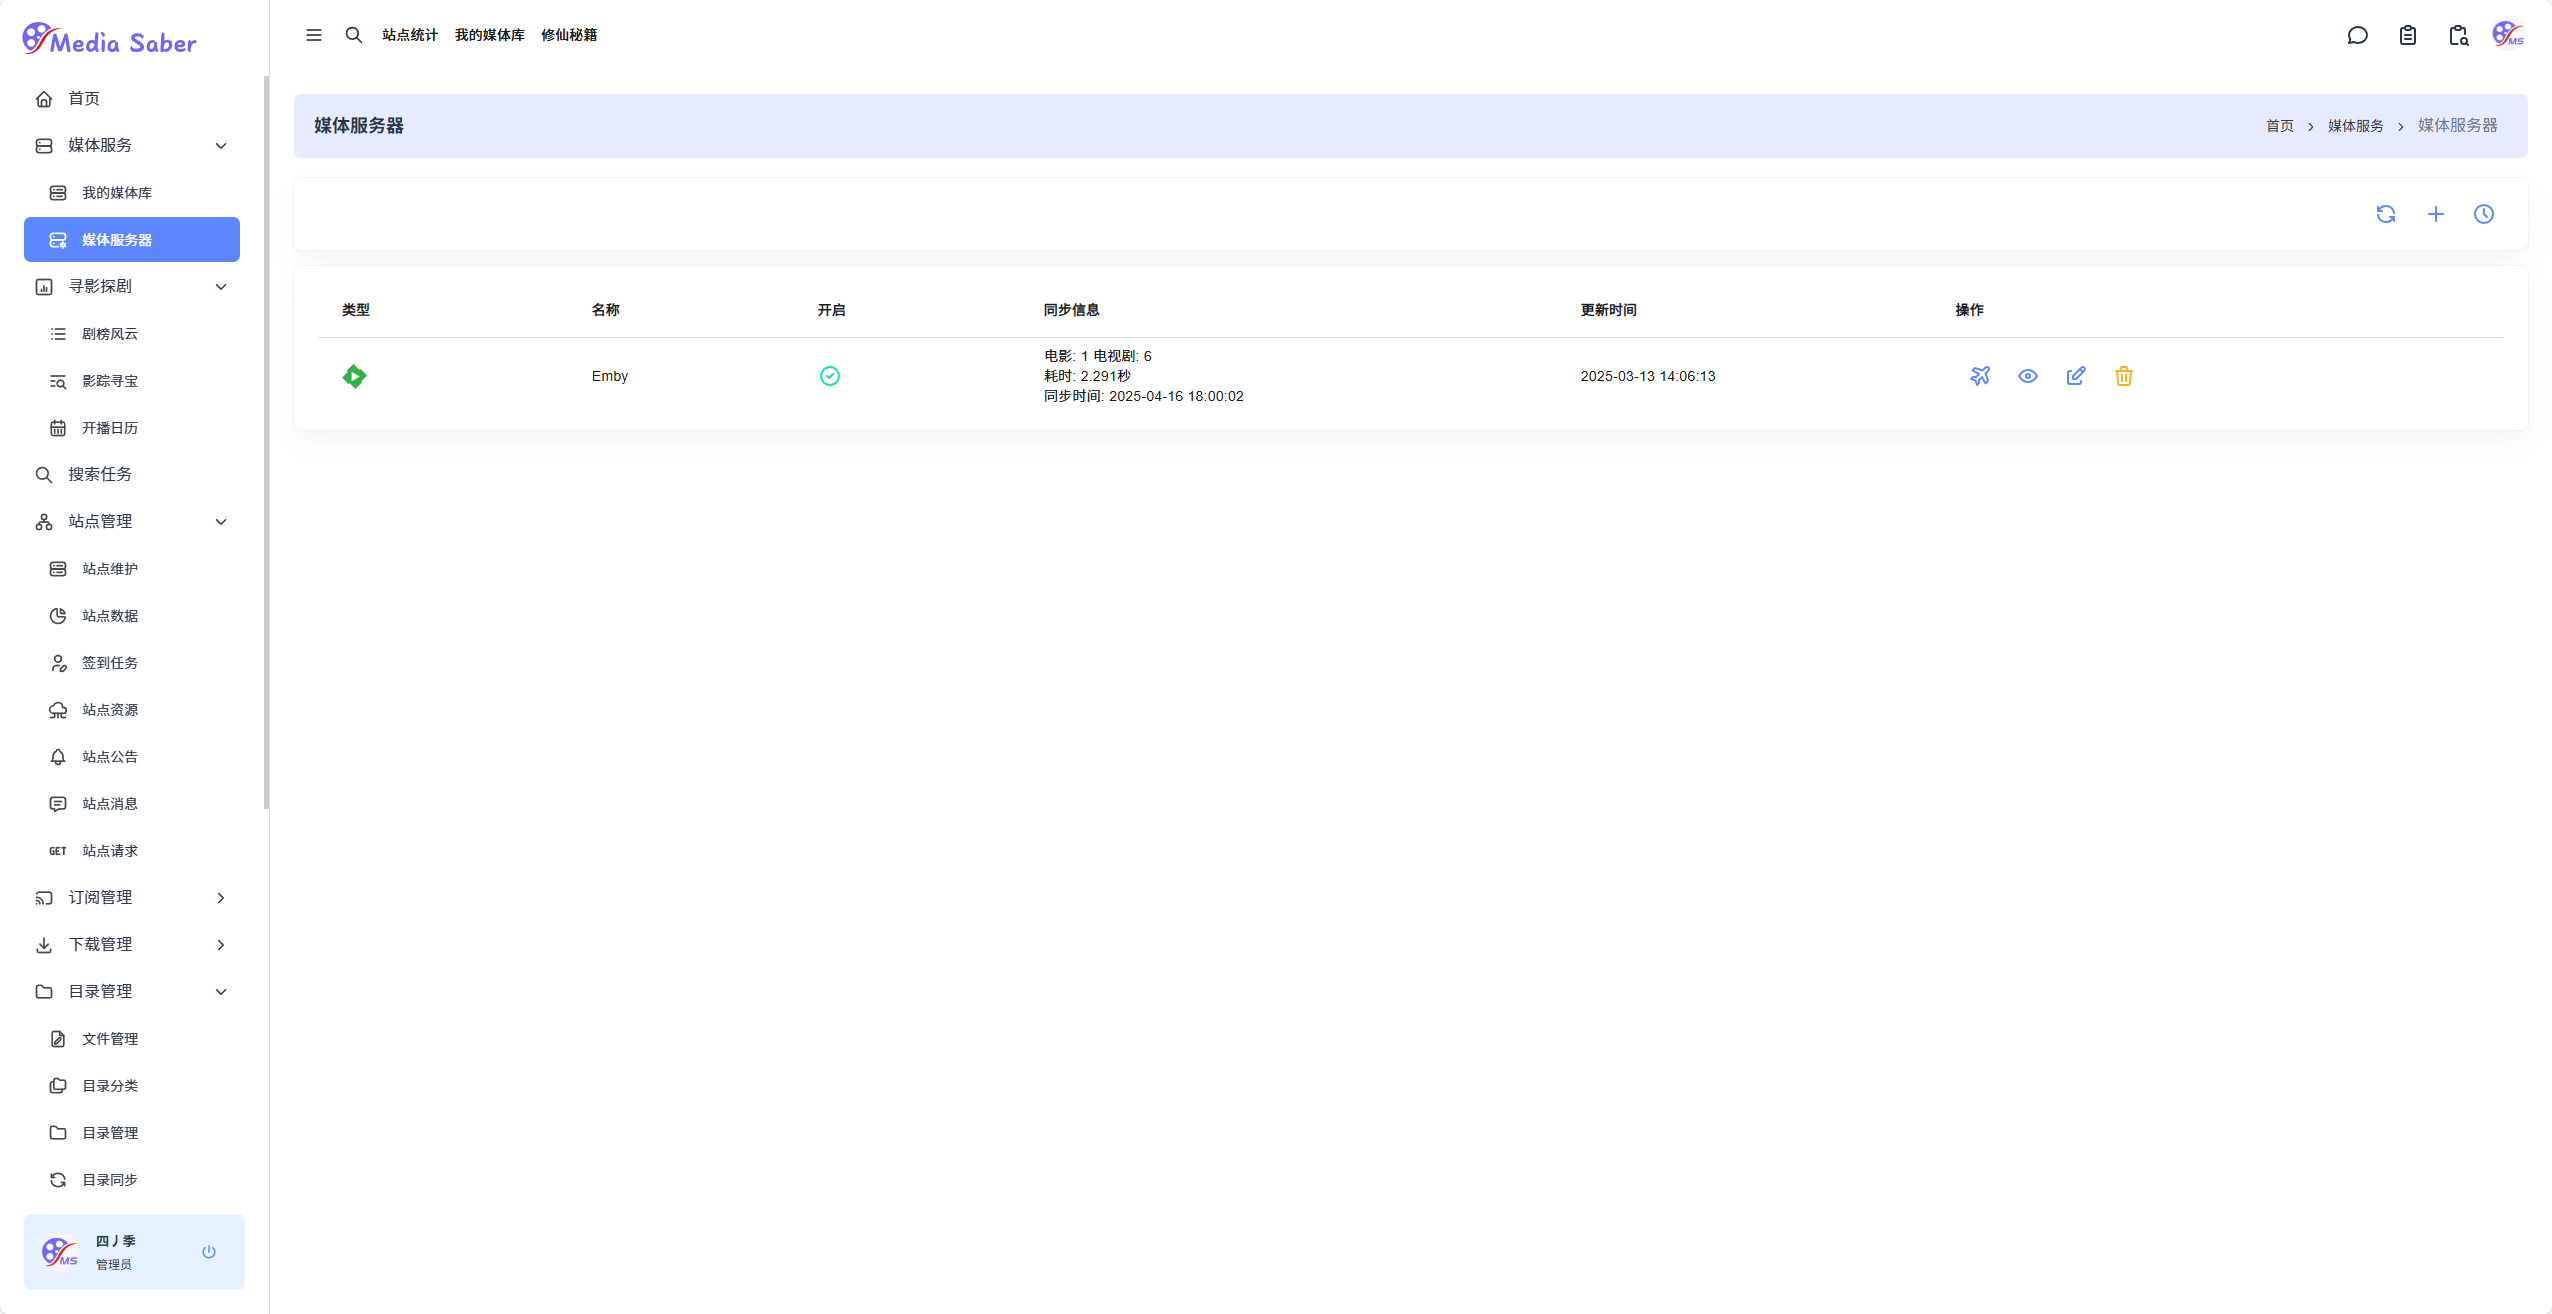Click the hamburger menu icon
Screen dimensions: 2552x1314
pyautogui.click(x=314, y=35)
